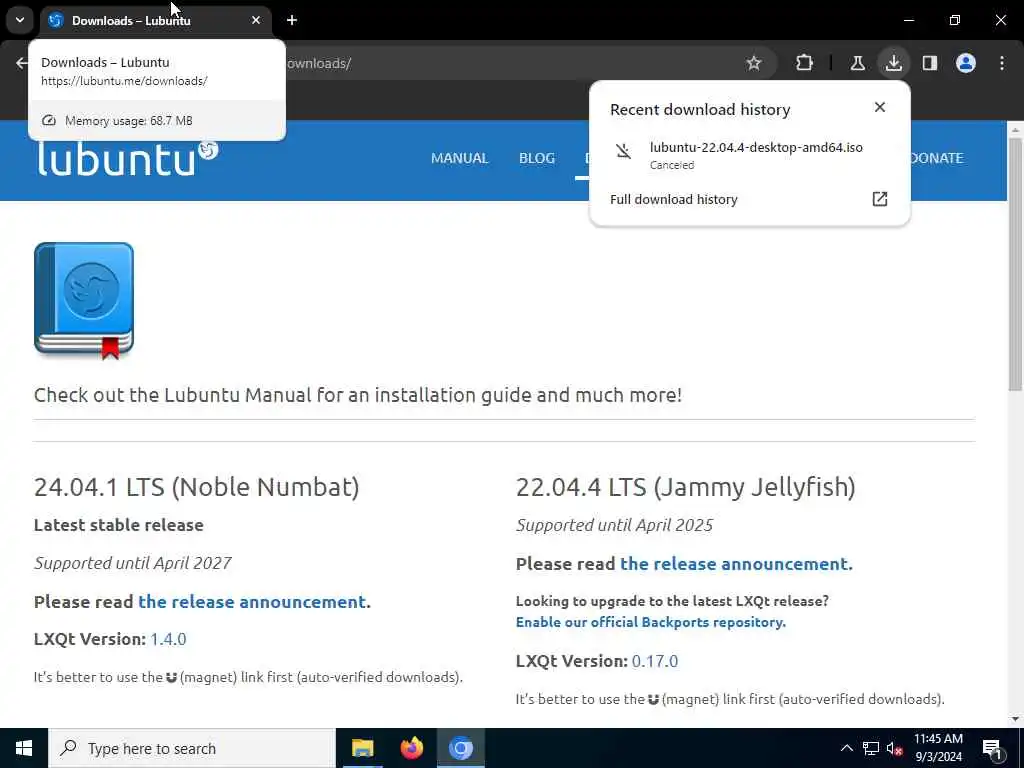
Task: Open the notification center icon
Action: click(993, 749)
